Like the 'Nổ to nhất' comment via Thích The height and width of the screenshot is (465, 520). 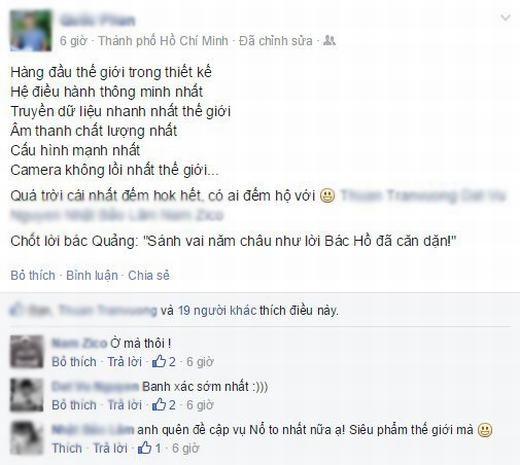point(67,448)
